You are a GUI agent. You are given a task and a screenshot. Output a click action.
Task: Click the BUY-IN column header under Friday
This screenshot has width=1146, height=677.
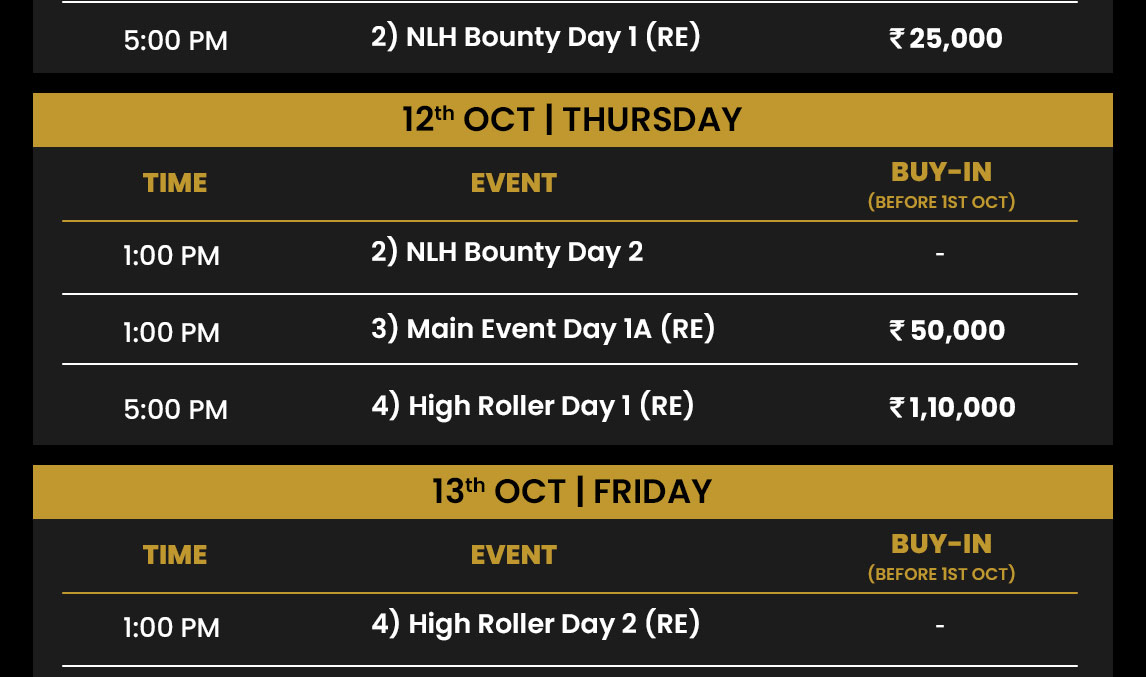[x=941, y=558]
